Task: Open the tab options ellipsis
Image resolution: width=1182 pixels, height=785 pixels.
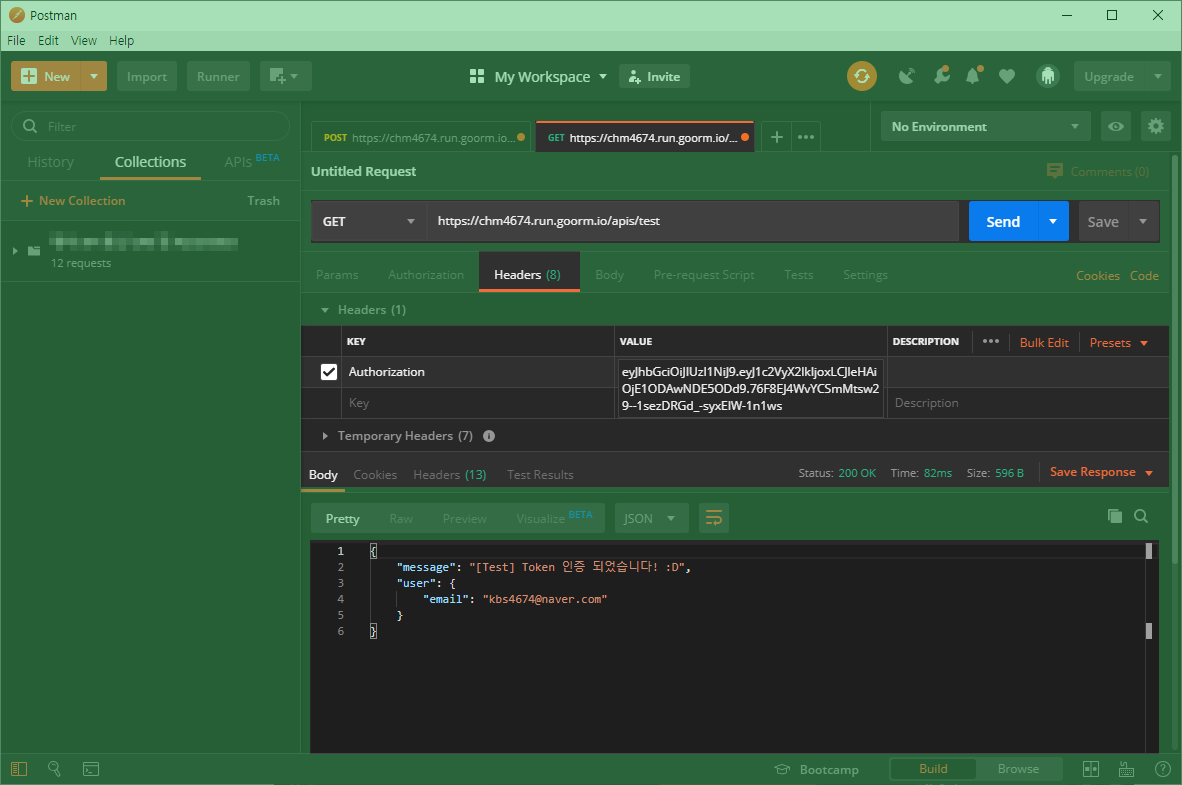Action: [x=806, y=137]
